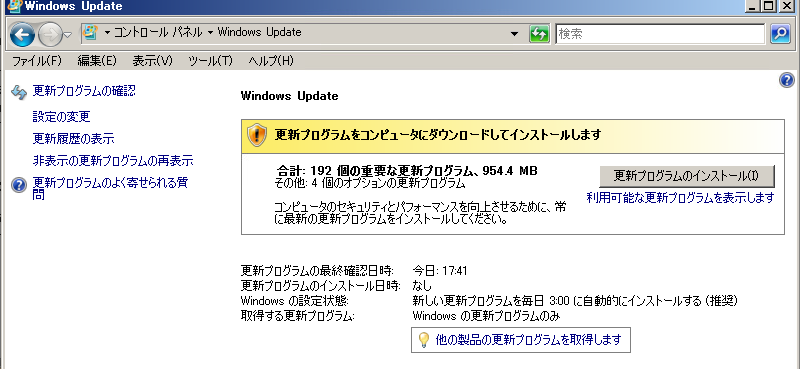This screenshot has height=369, width=800.
Task: Click the 今日: 17:41 last check value
Action: coord(440,270)
